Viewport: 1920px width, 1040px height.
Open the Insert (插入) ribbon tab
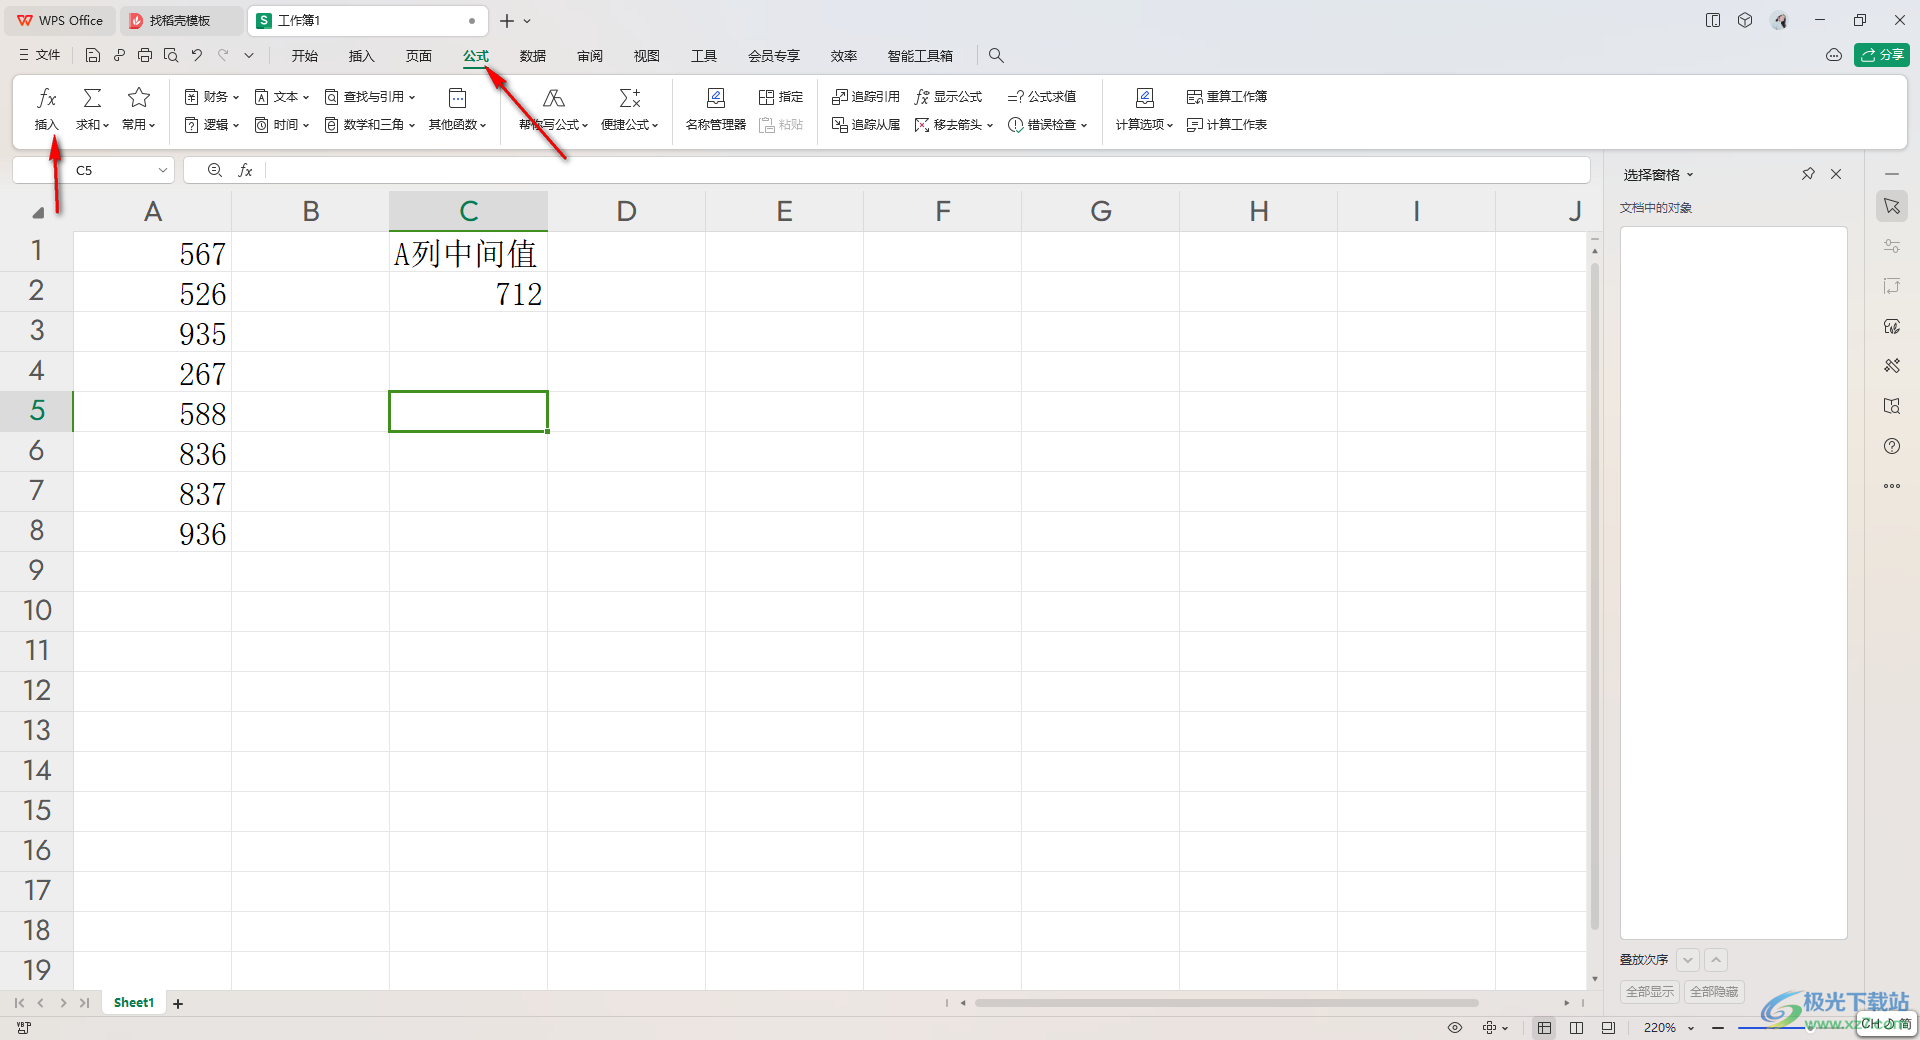click(x=361, y=56)
